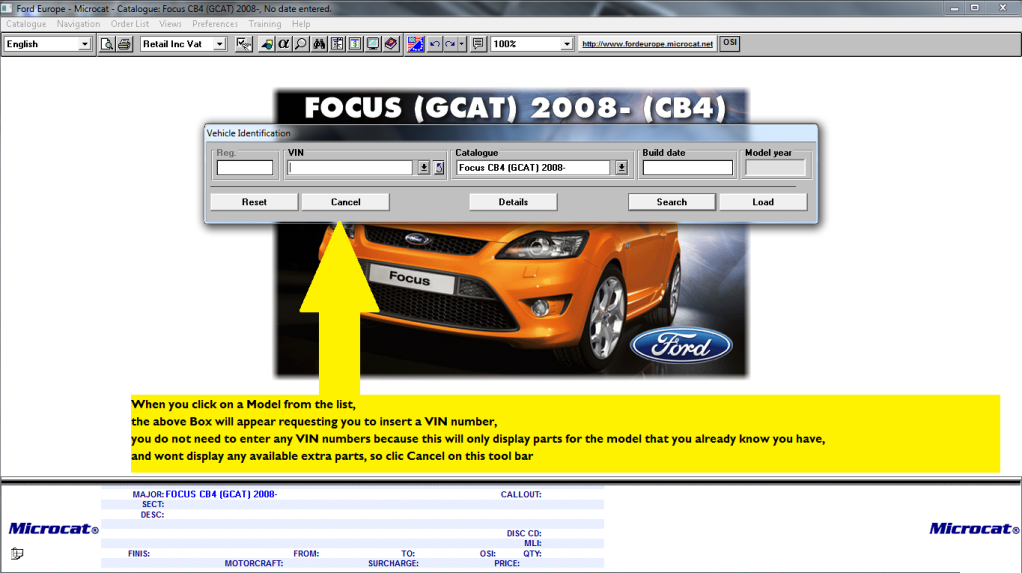Screen dimensions: 1022x573
Task: Click the small notes icon under Microcat logo
Action: point(17,553)
